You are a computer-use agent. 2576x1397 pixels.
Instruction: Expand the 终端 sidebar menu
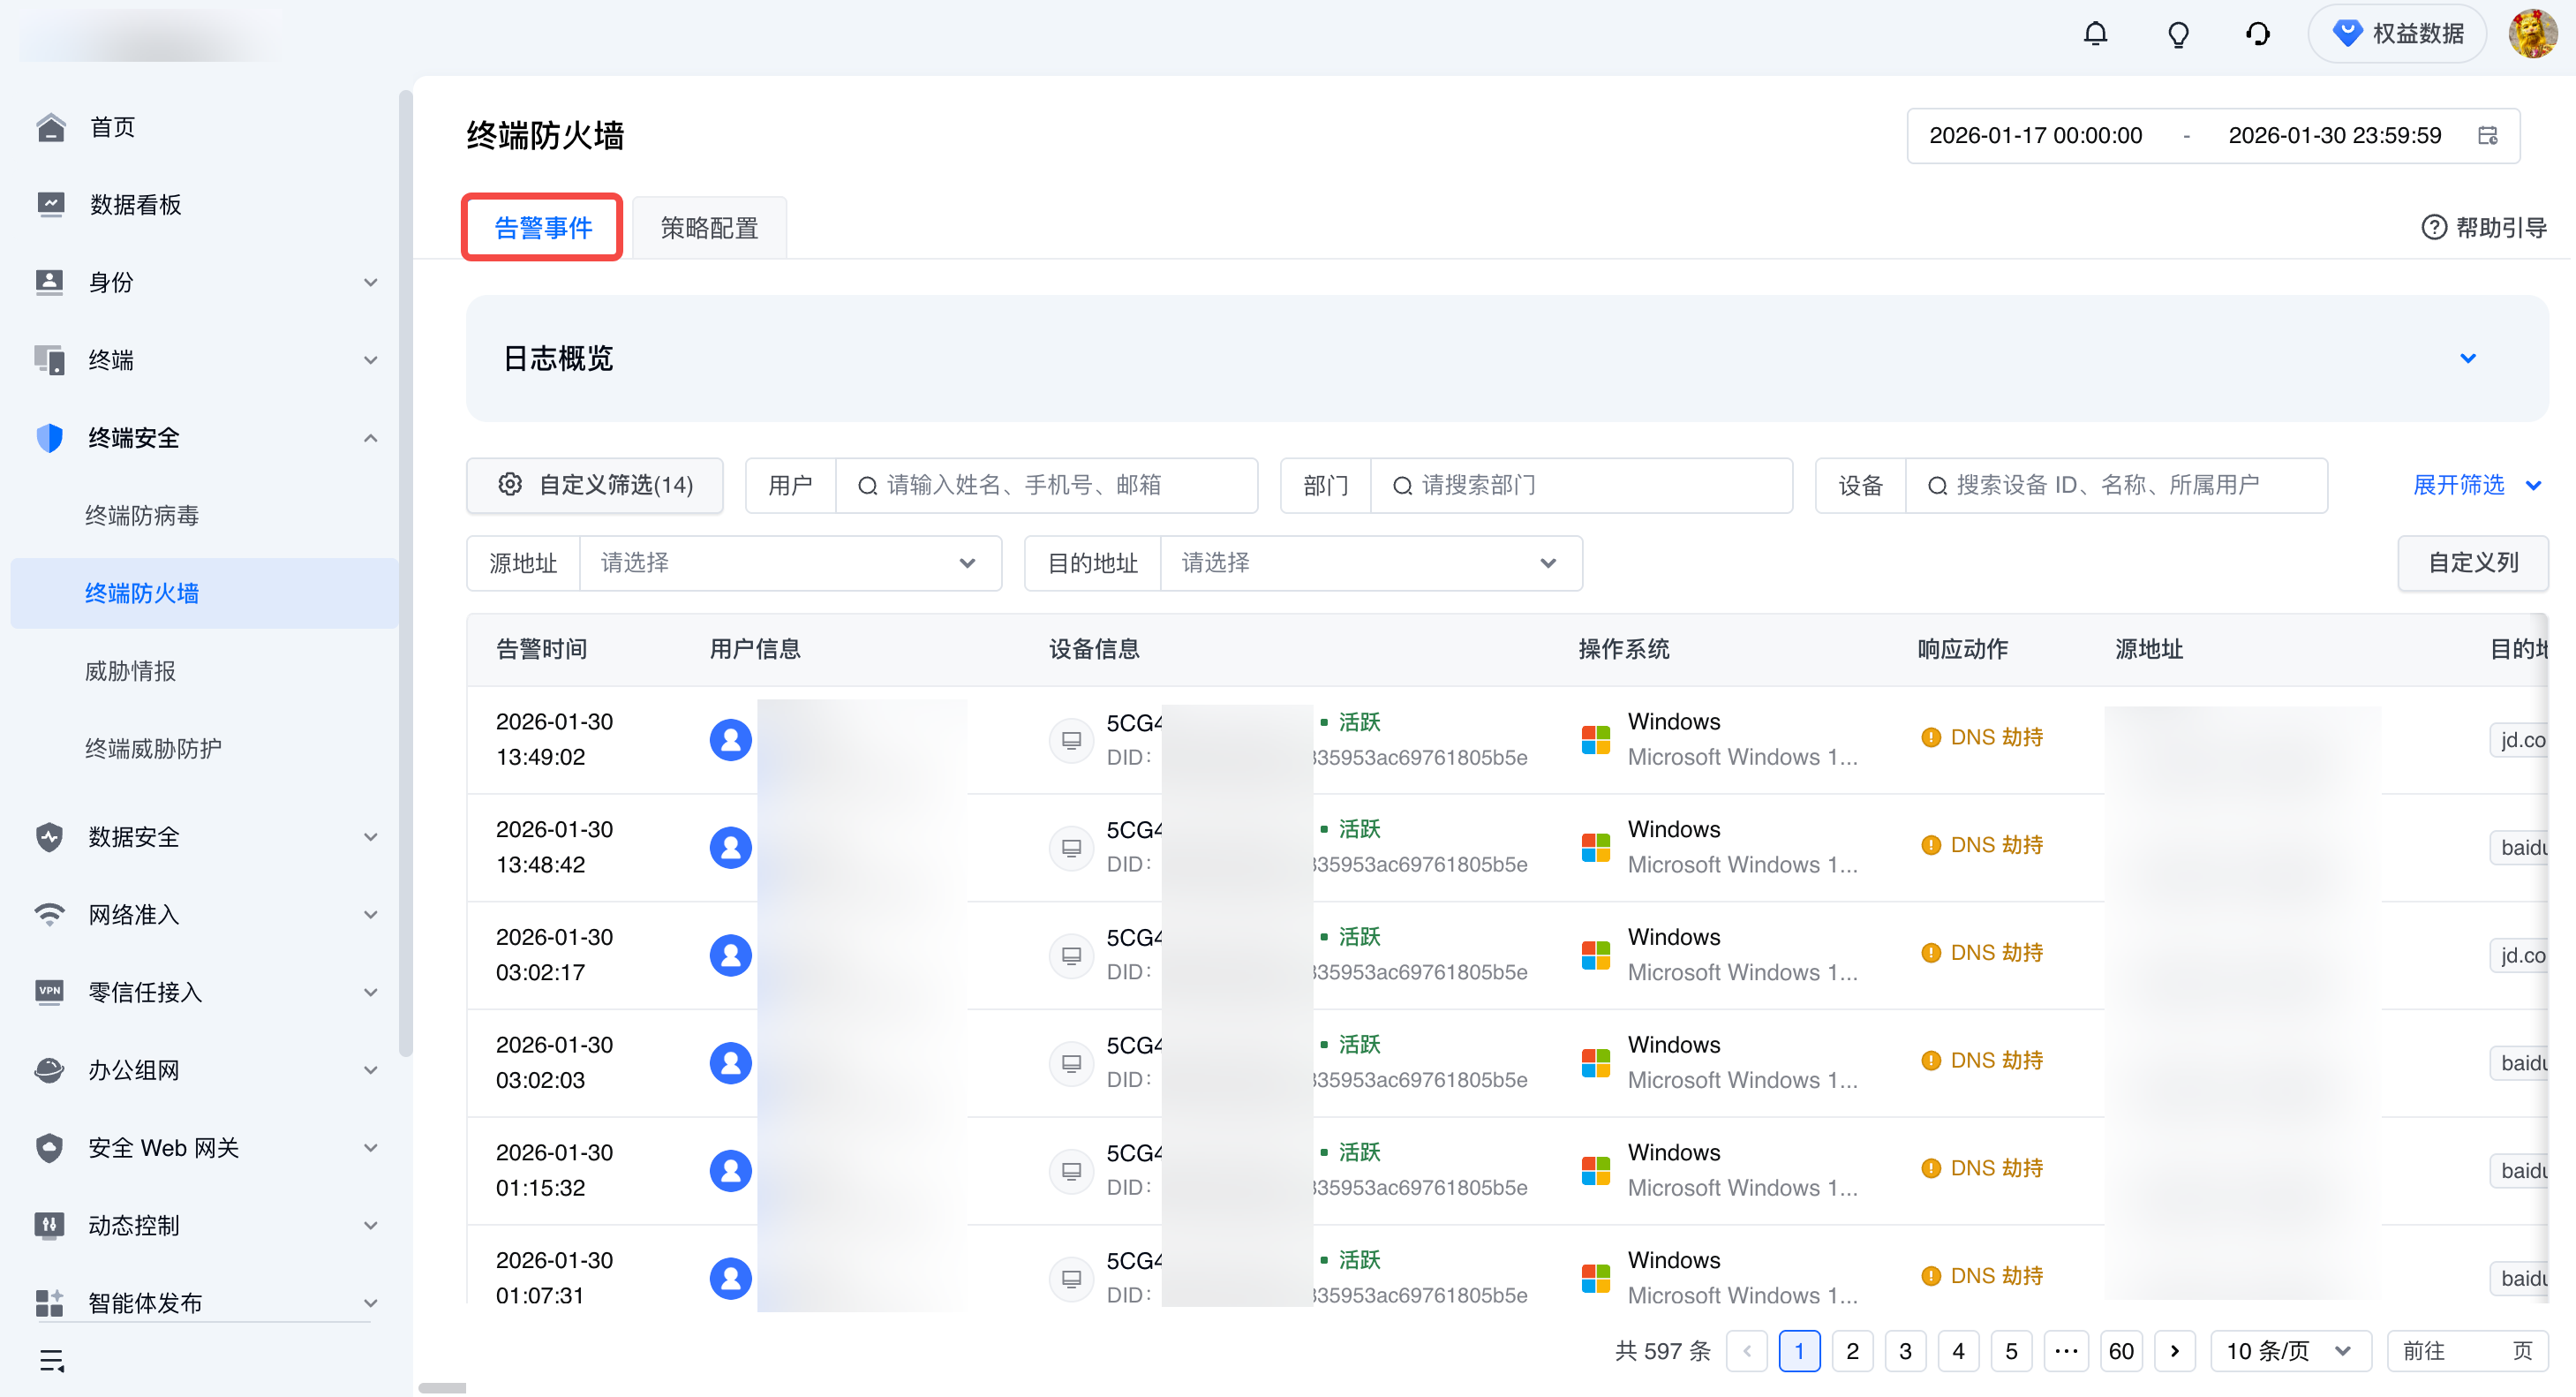205,360
